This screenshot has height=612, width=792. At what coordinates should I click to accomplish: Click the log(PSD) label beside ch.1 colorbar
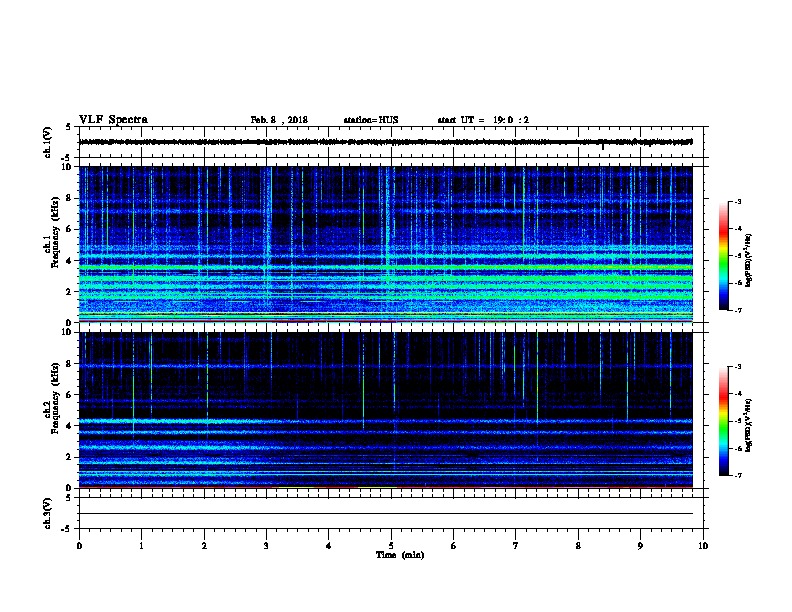coord(749,260)
